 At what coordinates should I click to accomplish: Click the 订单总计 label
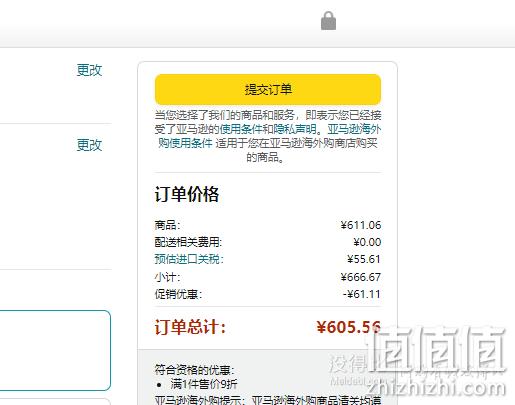190,327
